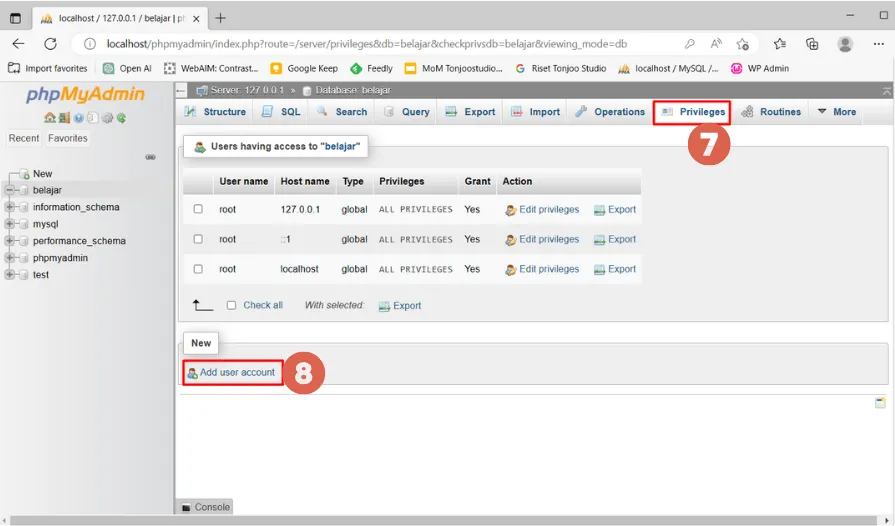Click the browser back arrow
The image size is (895, 526).
(x=18, y=44)
